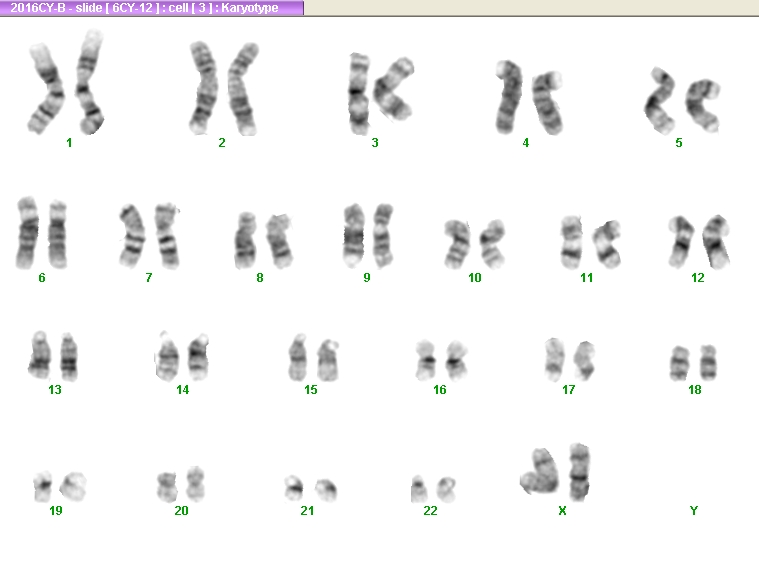Select the right chromosome 18 image
Image resolution: width=759 pixels, height=576 pixels.
(708, 363)
